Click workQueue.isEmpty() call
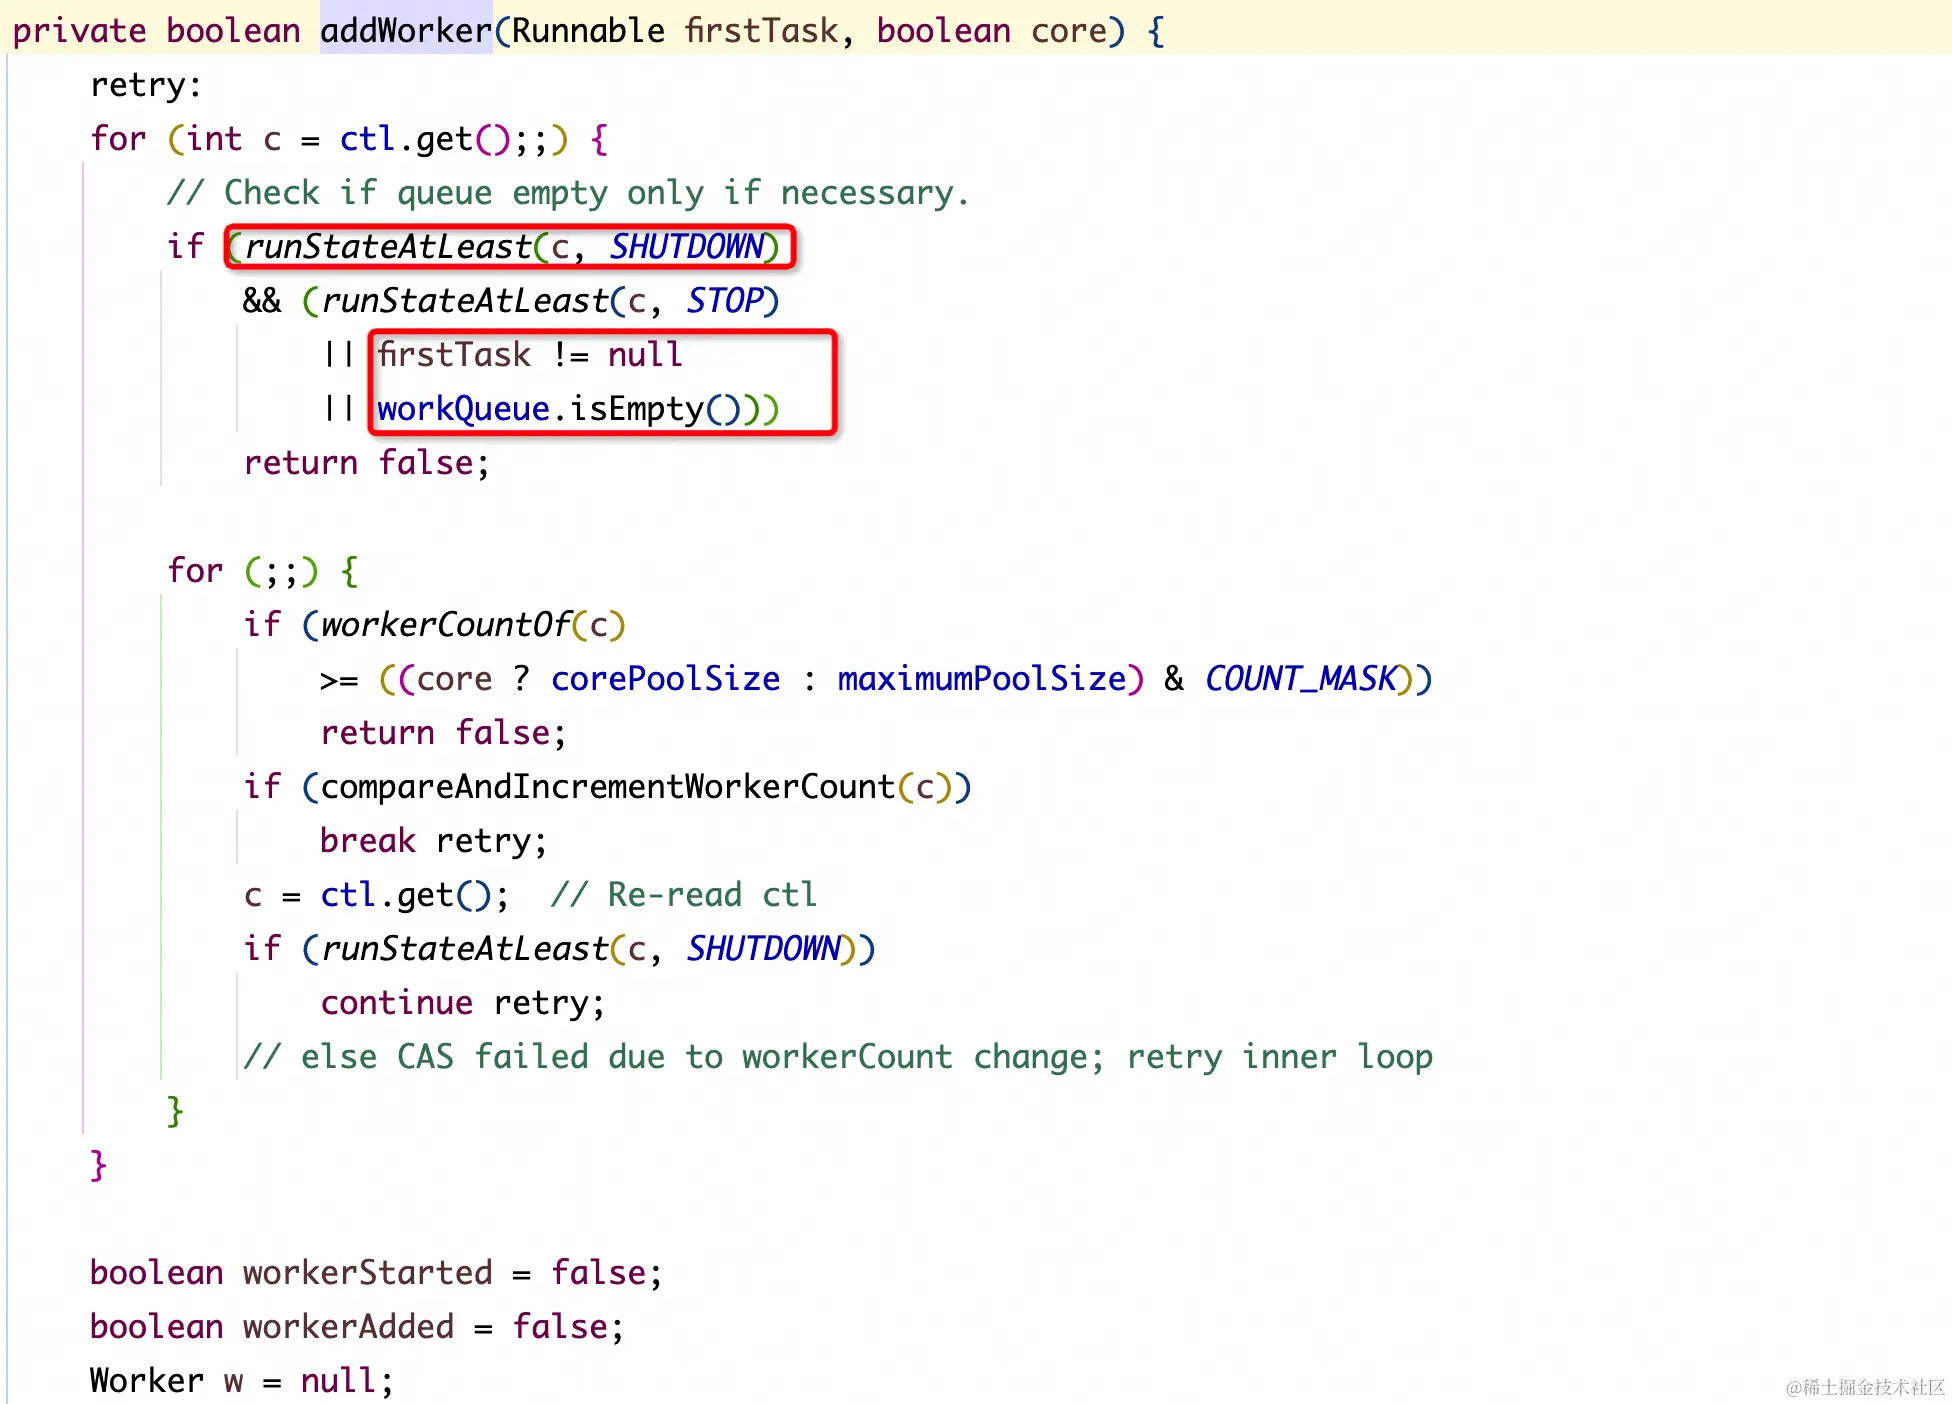This screenshot has height=1404, width=1952. (557, 409)
